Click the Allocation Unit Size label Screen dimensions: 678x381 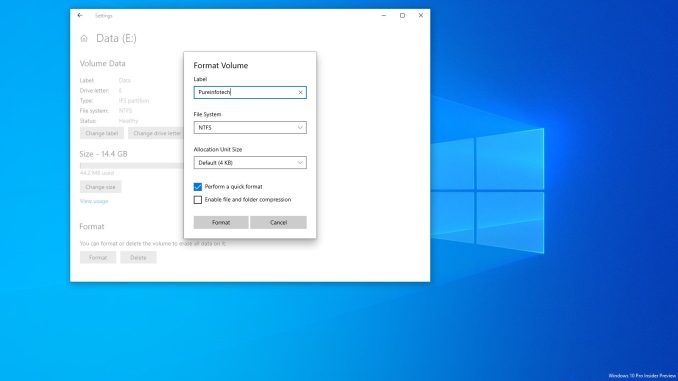coord(218,149)
